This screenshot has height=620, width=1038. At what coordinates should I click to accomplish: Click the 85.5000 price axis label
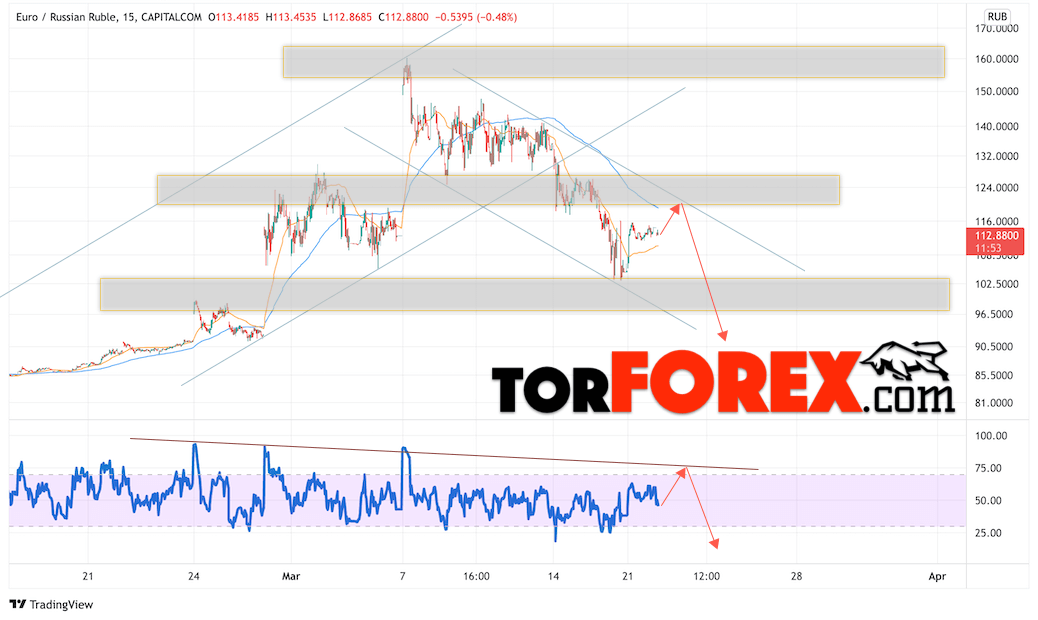click(994, 375)
